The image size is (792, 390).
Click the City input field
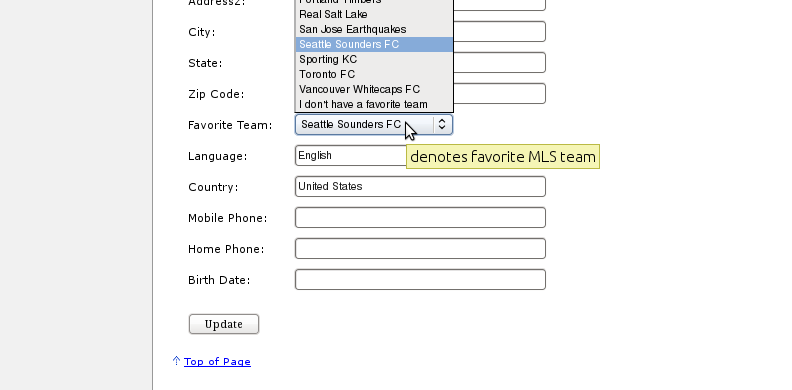coord(500,31)
